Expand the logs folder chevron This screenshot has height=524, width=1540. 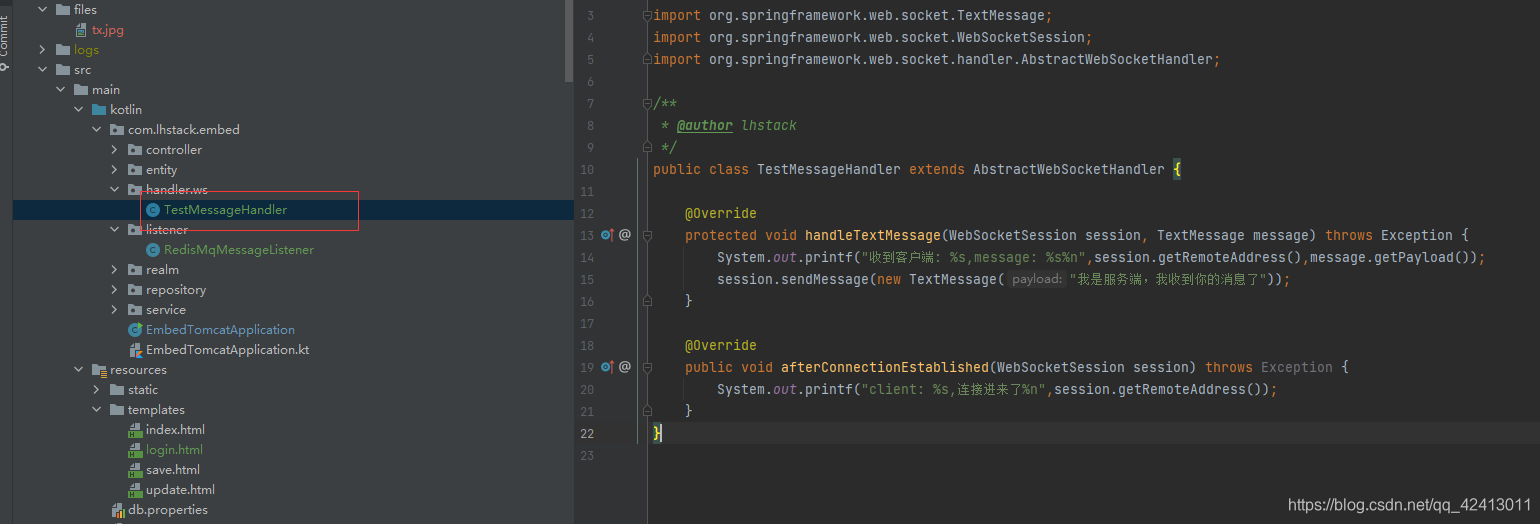[x=42, y=49]
